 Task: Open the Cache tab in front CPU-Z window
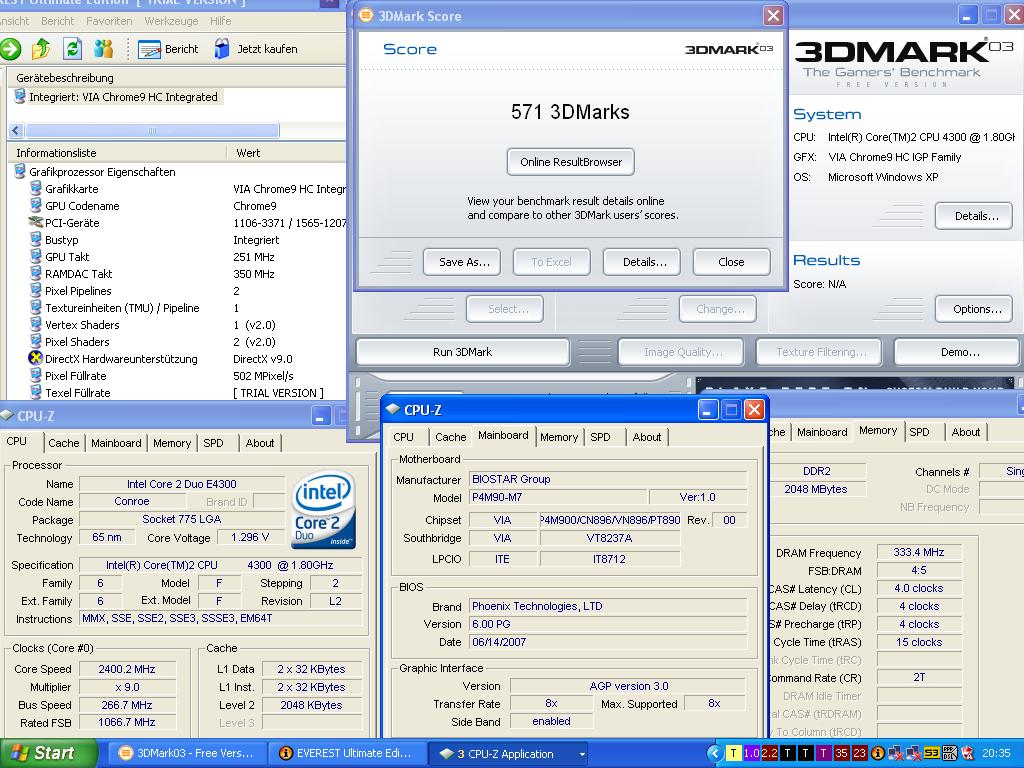[x=451, y=437]
